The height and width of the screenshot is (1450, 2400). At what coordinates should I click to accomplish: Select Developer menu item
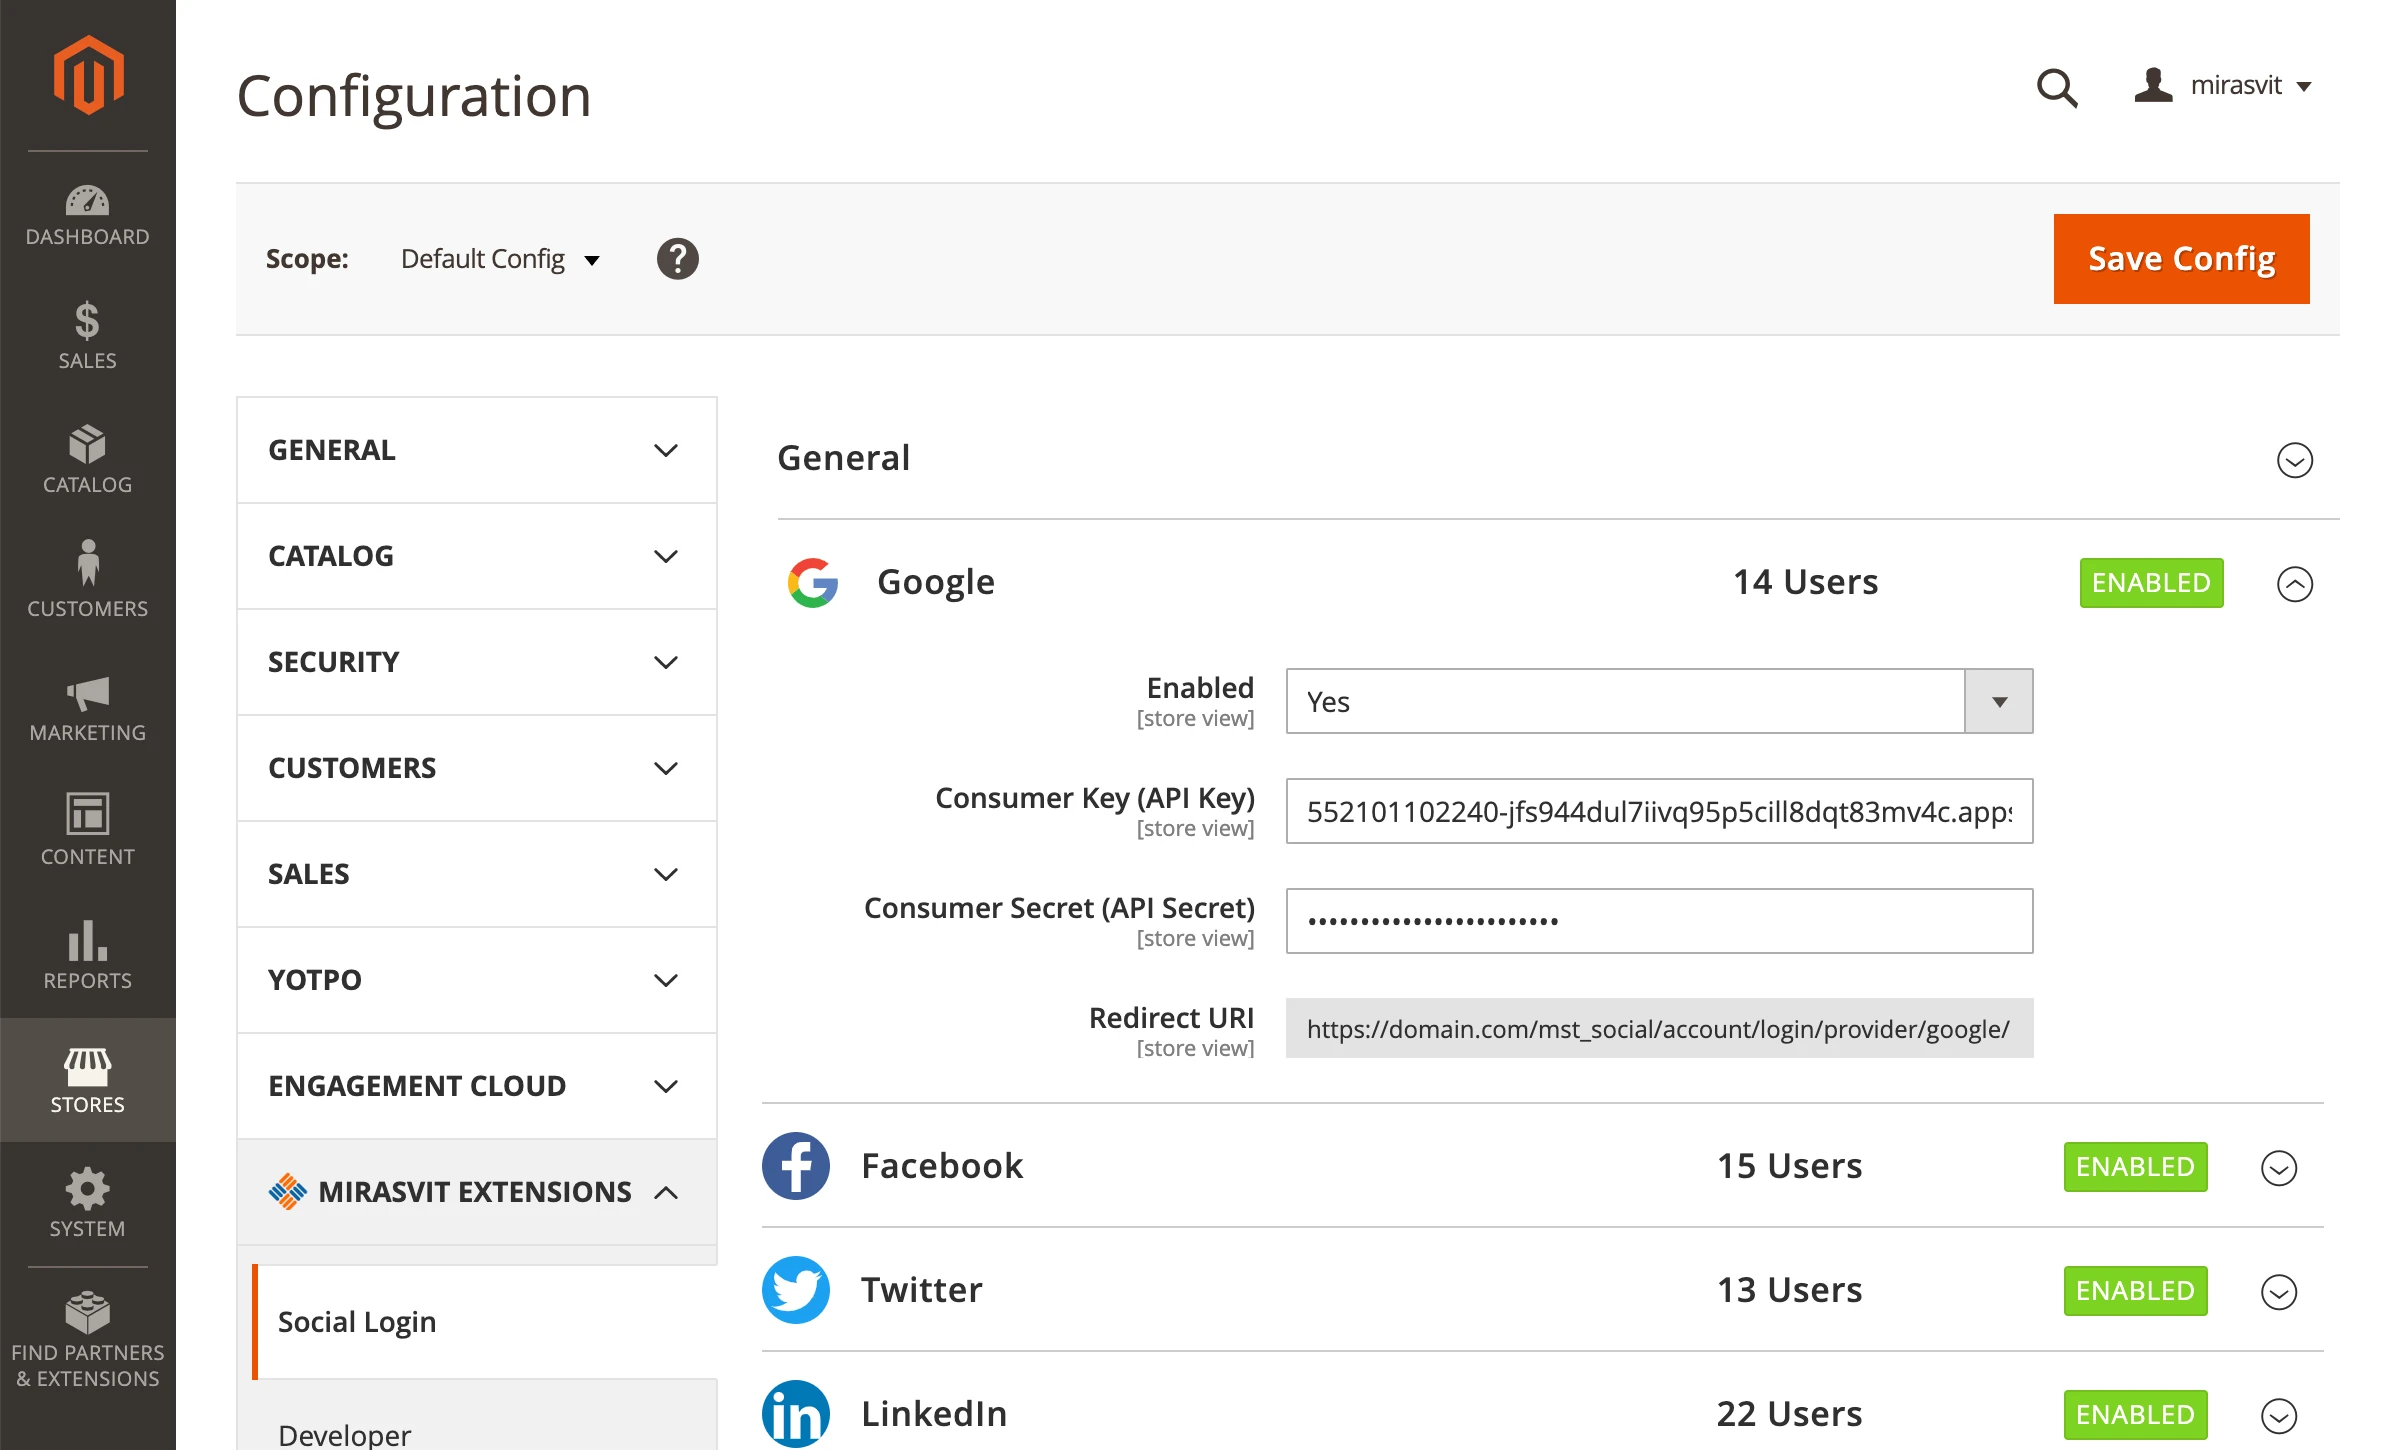point(345,1434)
